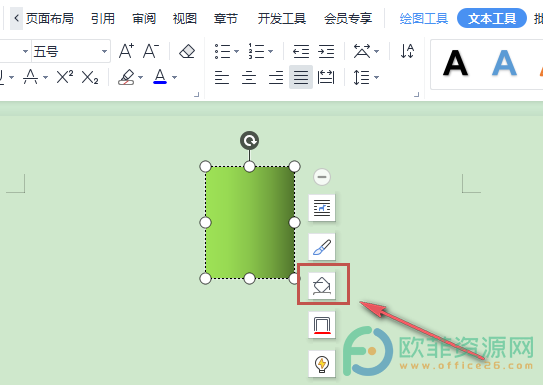
Task: Align text left
Action: click(x=222, y=77)
